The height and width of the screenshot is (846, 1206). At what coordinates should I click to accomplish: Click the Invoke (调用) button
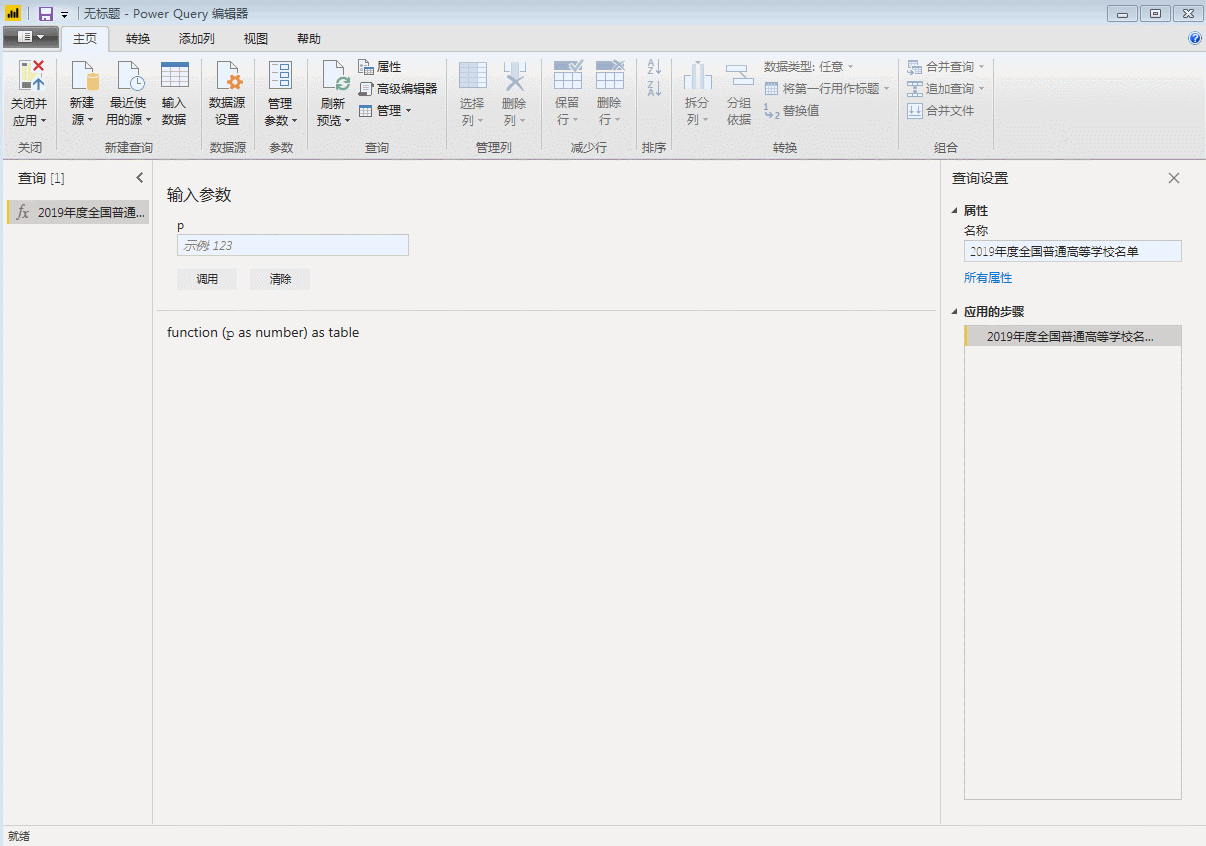pos(207,279)
